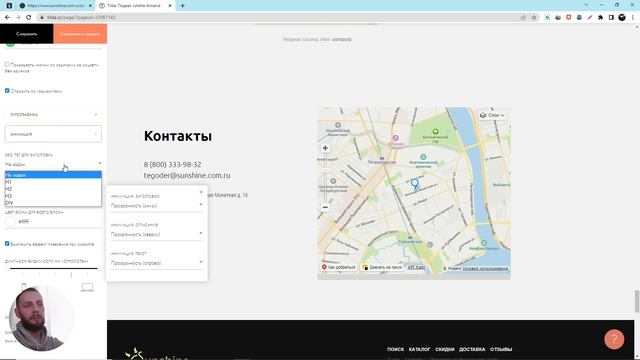Open the Chrome three-dot menu
This screenshot has width=640, height=360.
[633, 18]
